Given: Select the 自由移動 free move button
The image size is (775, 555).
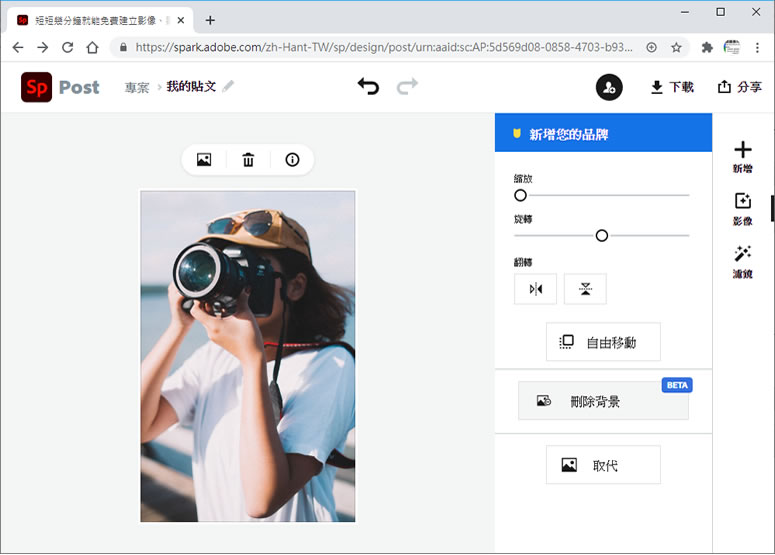Looking at the screenshot, I should click(603, 342).
